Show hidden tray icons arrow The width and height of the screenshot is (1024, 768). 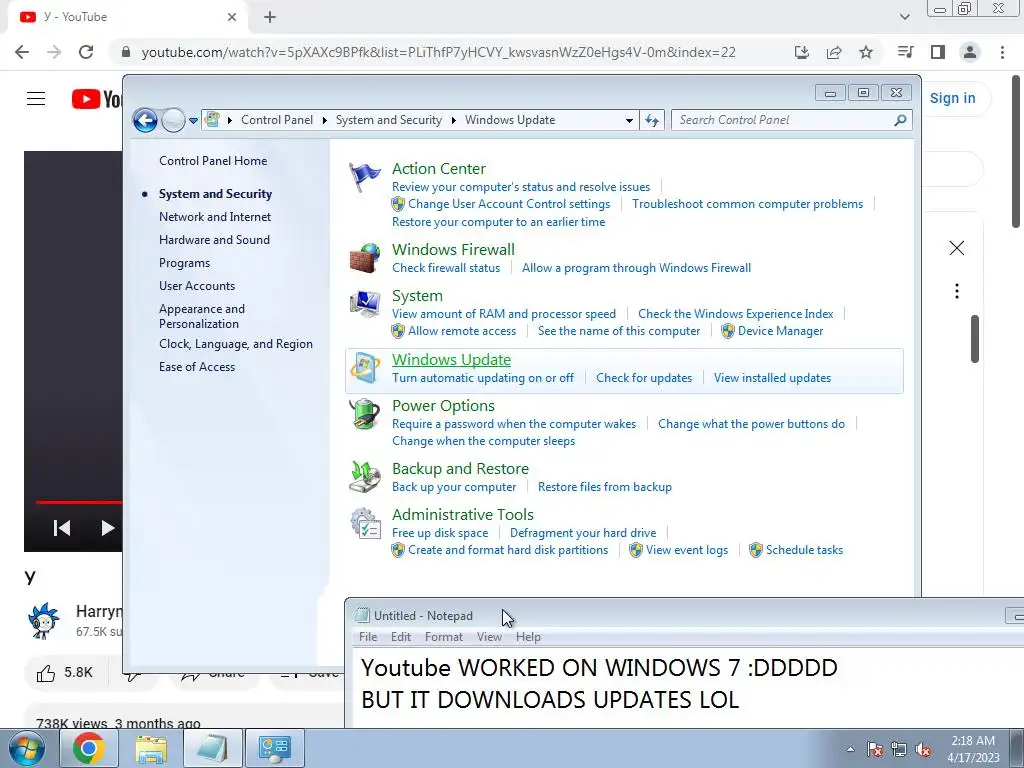coord(850,750)
